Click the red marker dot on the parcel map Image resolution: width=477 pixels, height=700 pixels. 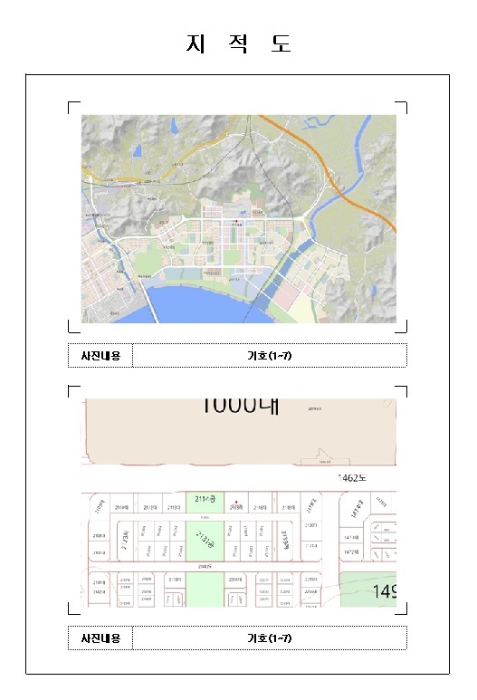236,502
